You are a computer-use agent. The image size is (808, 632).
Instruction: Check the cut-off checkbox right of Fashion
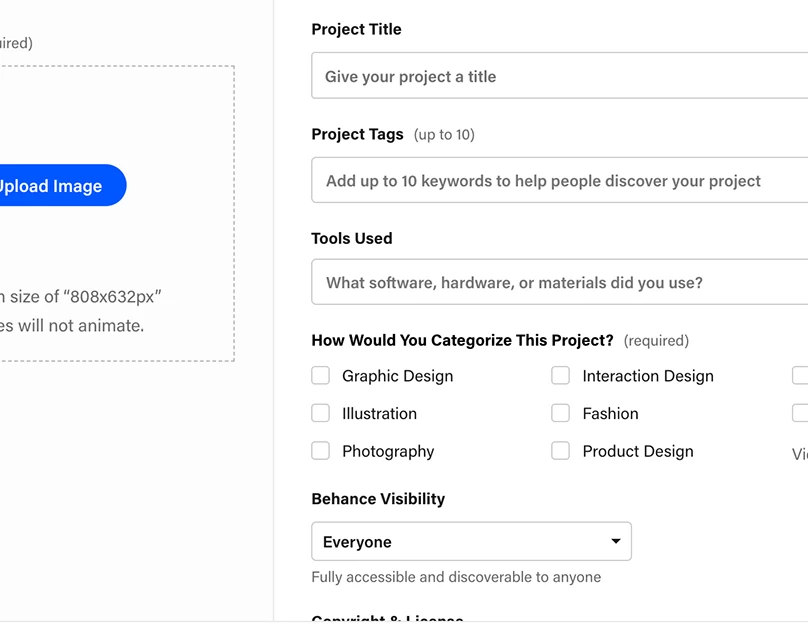pos(800,413)
